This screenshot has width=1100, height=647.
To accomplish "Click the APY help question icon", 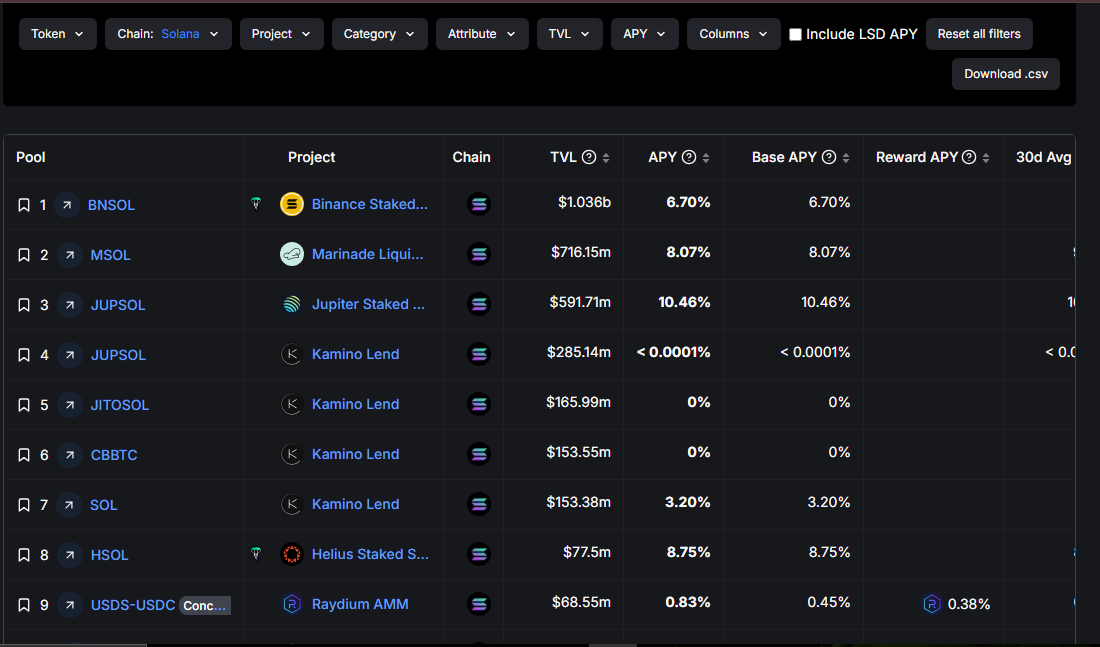I will (x=689, y=157).
